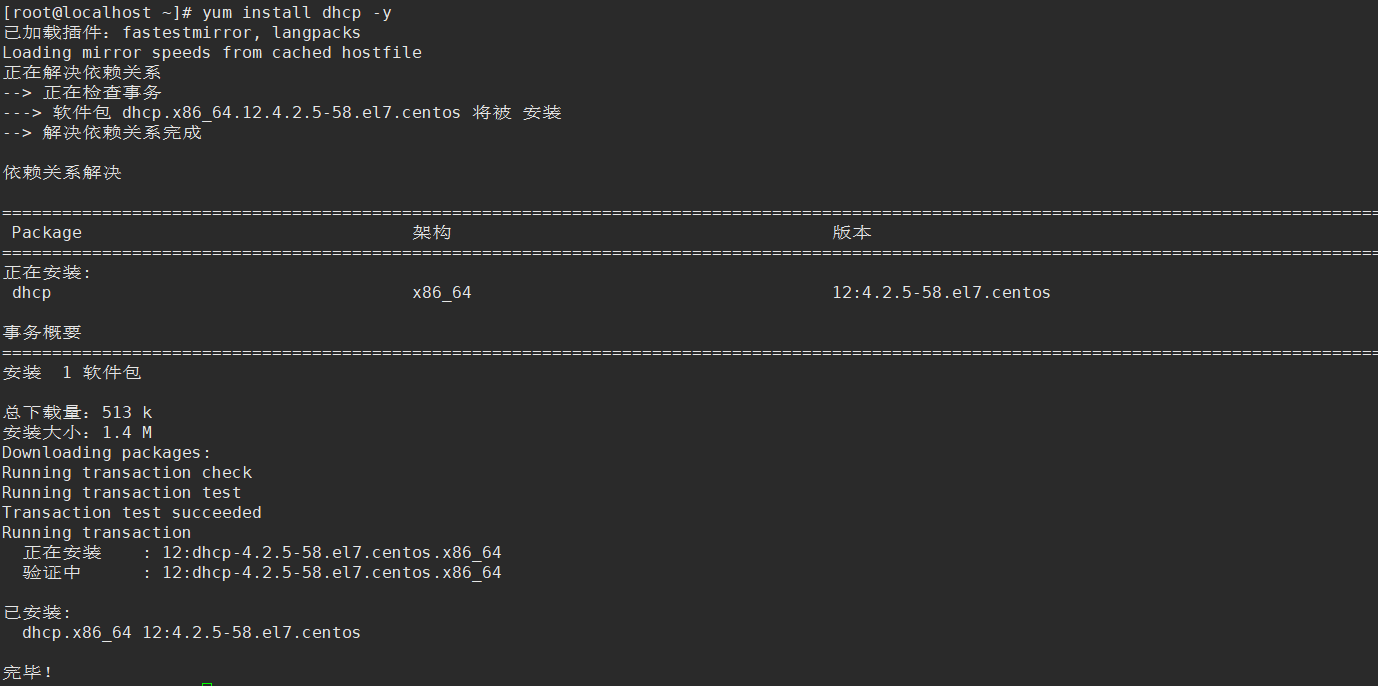Click the "yum install dhcp -y" command text
This screenshot has width=1378, height=686.
click(295, 12)
